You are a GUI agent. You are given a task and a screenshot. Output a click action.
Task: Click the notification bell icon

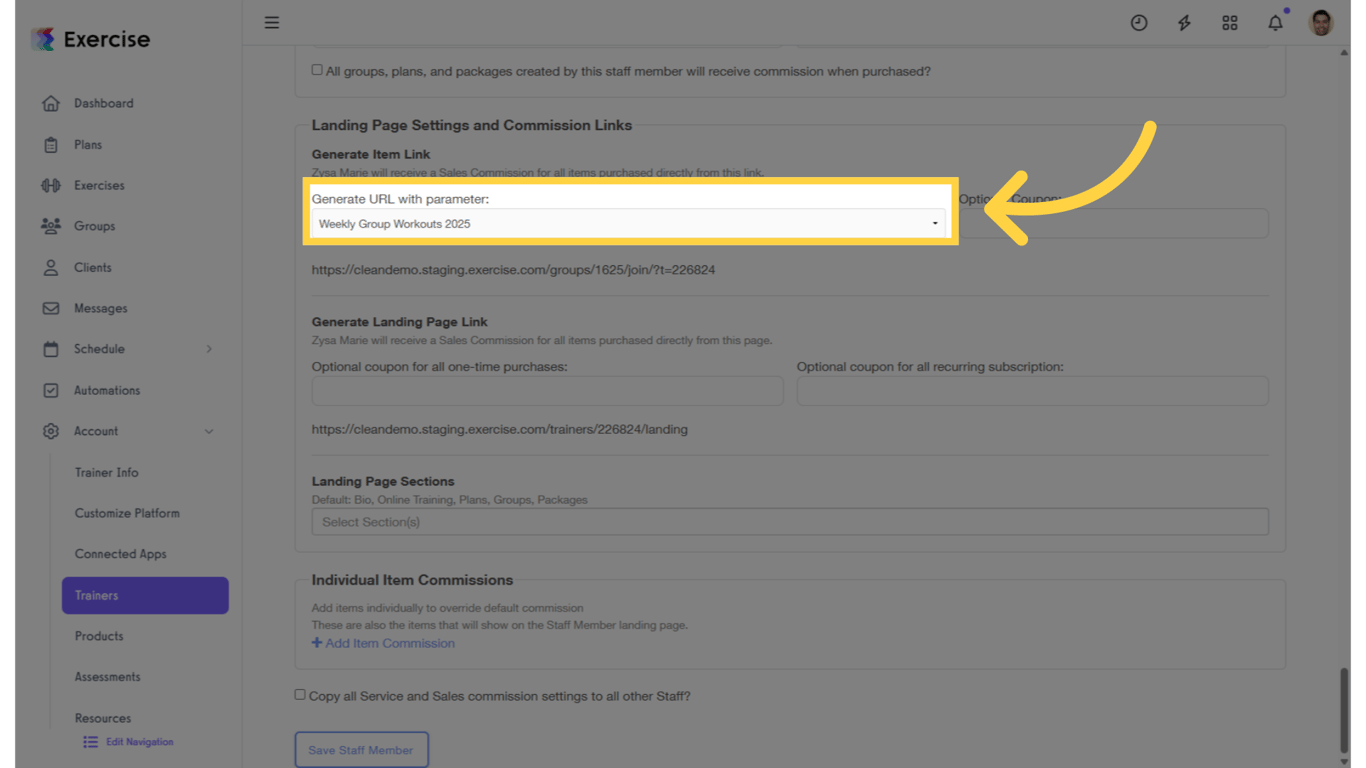1275,22
